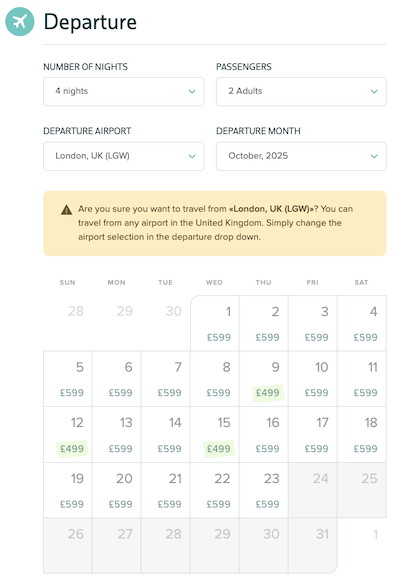Click the Departure section heading
The image size is (397, 587).
(x=90, y=22)
